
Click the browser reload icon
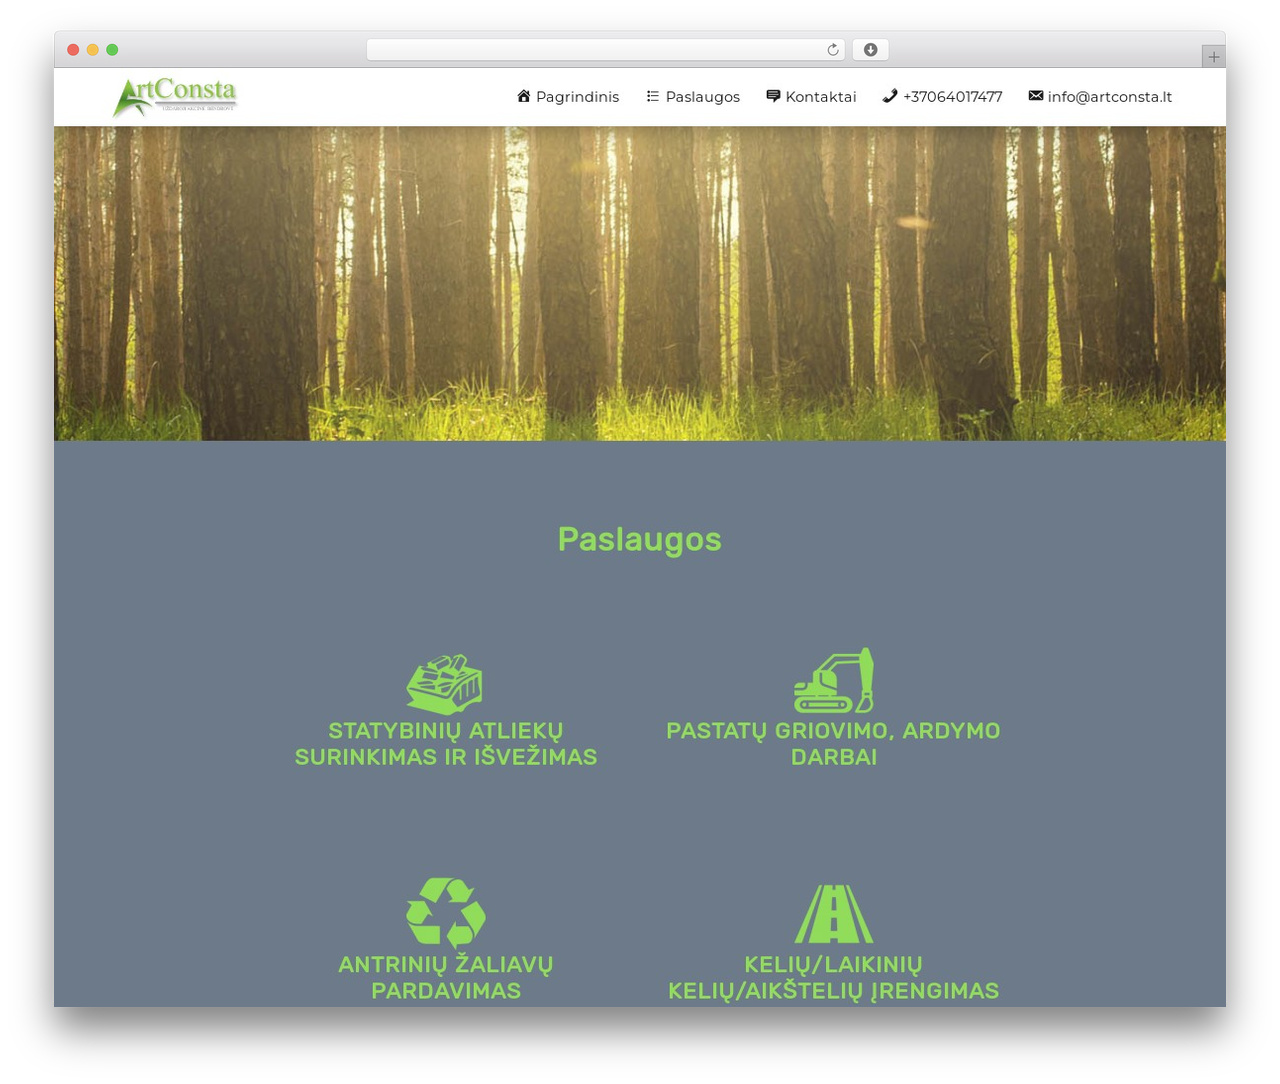(832, 50)
